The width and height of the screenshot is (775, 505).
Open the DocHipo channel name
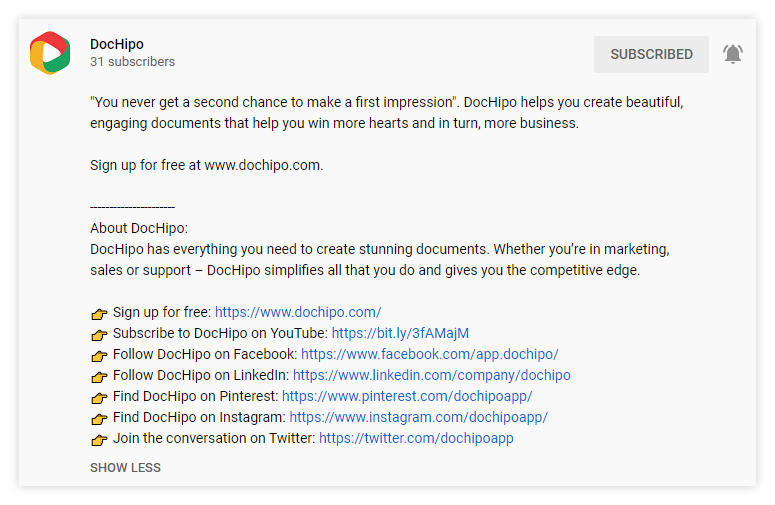pyautogui.click(x=117, y=44)
